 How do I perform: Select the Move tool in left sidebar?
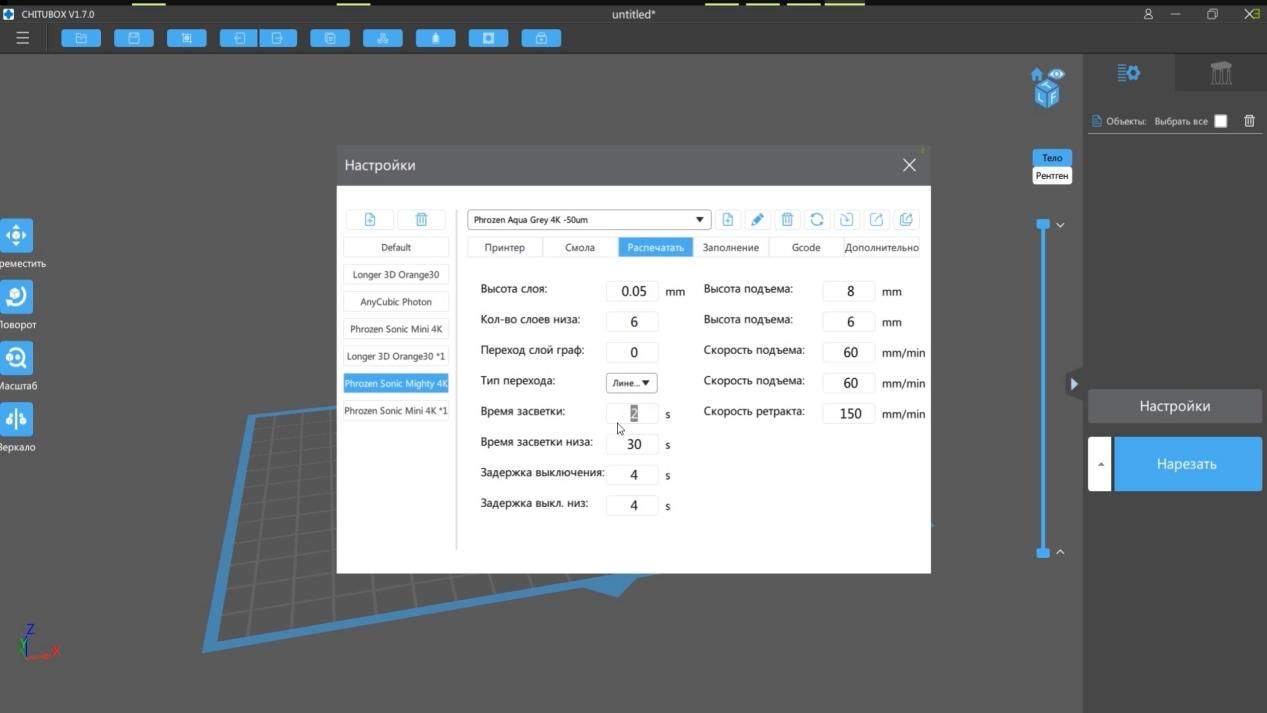(16, 236)
